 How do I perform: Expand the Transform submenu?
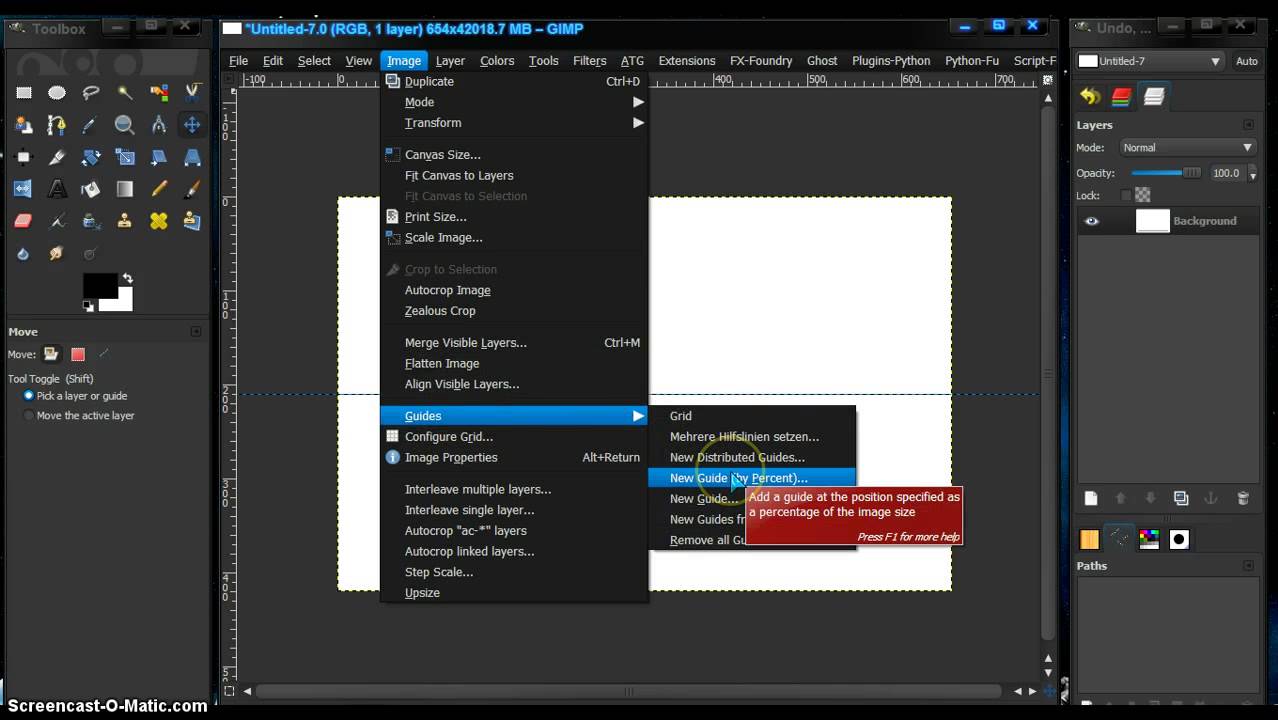coord(515,123)
